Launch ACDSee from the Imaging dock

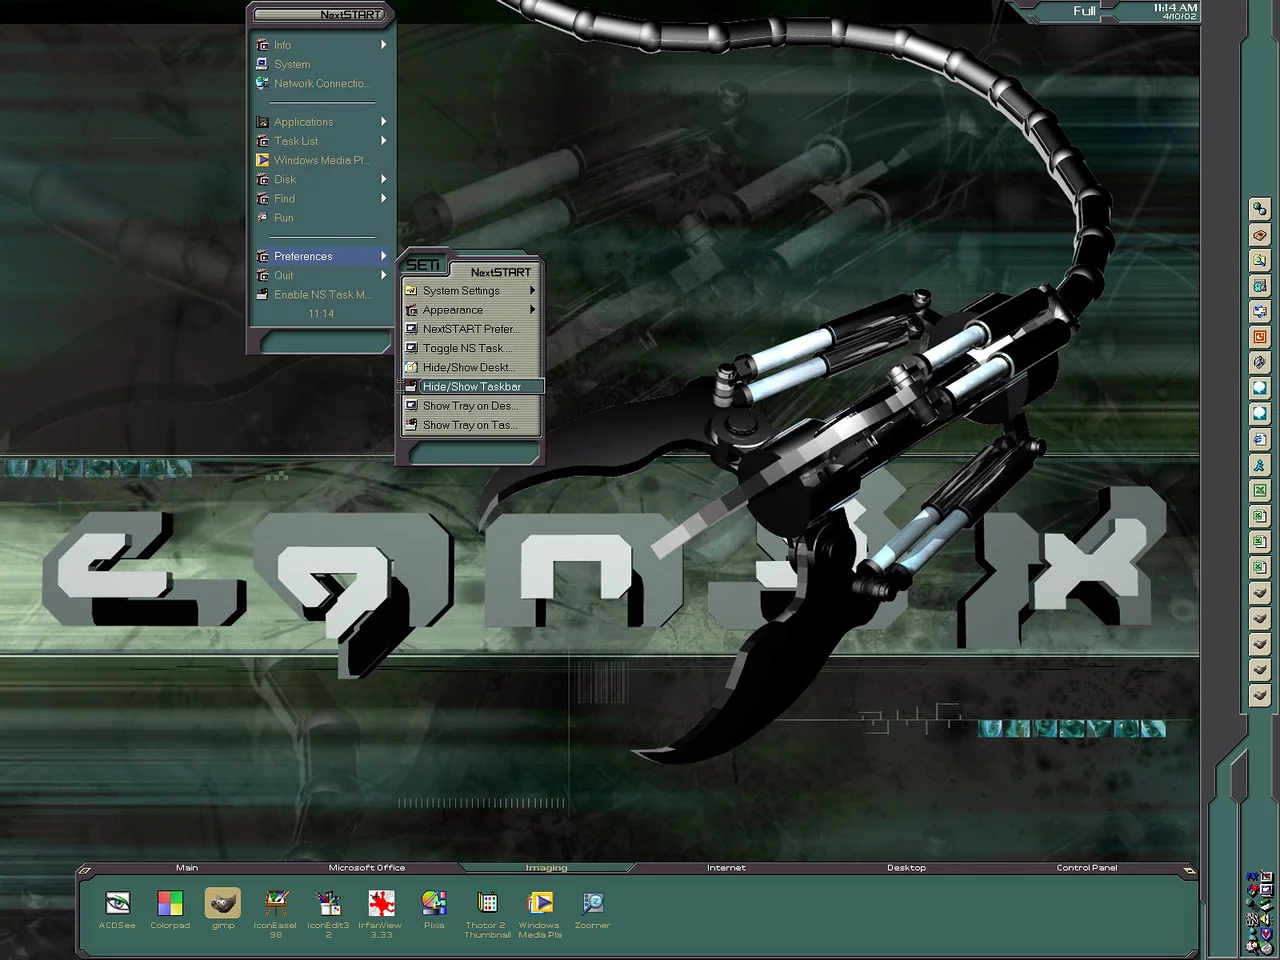pyautogui.click(x=117, y=904)
